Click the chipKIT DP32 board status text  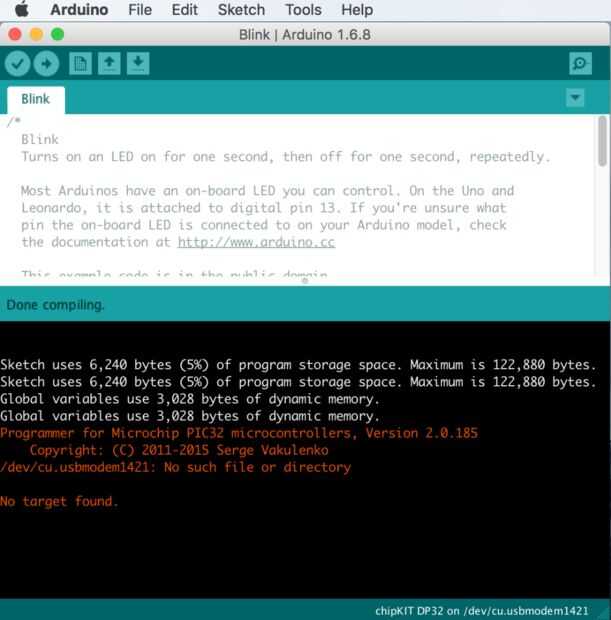coord(481,611)
